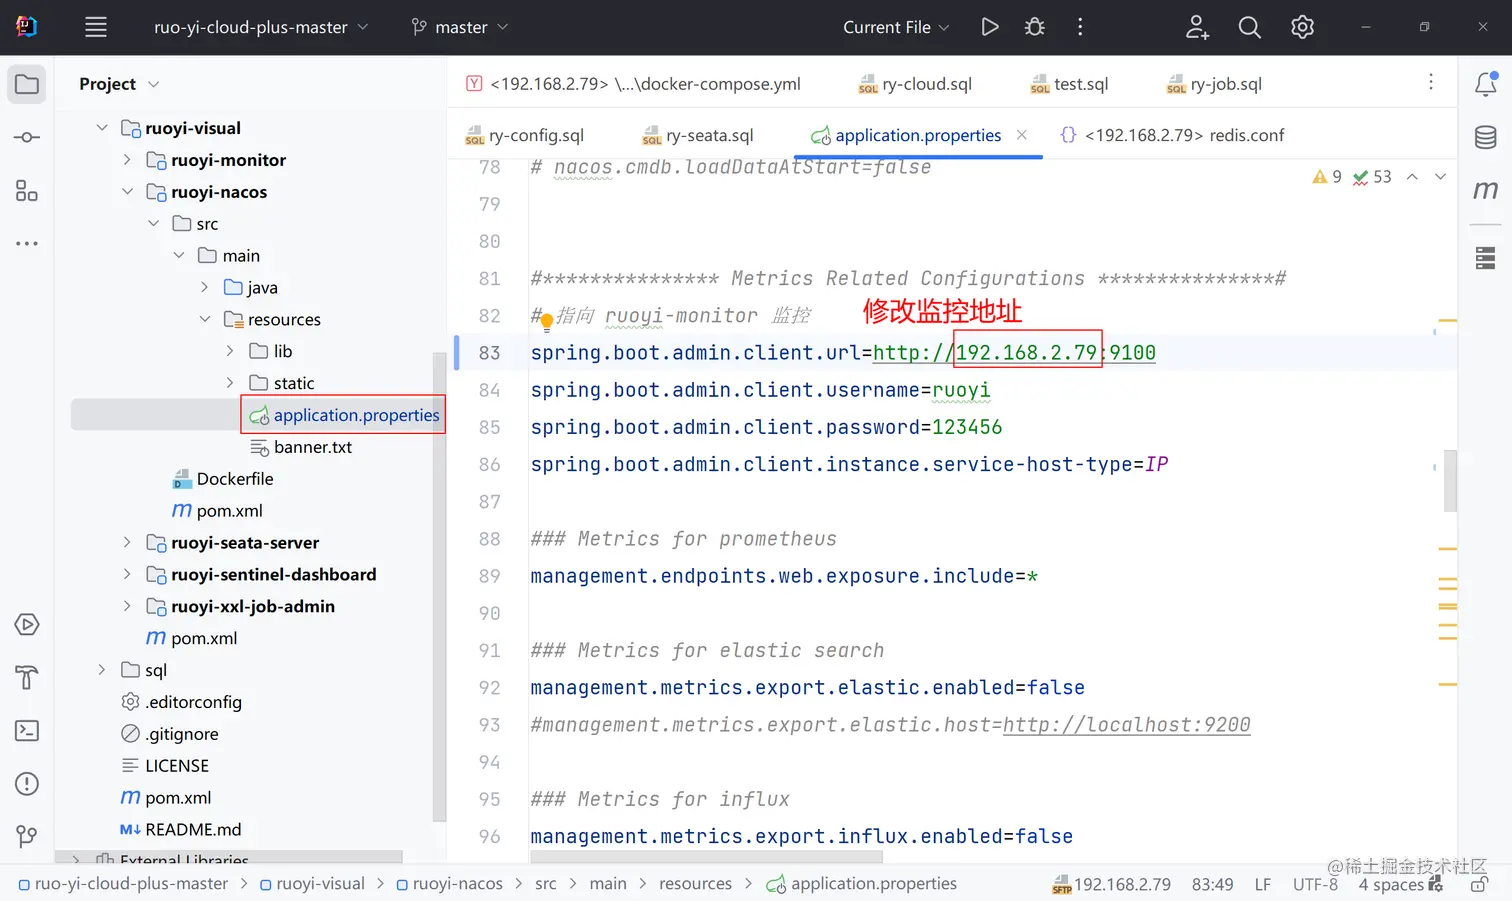Open the Maven tool window
1512x901 pixels.
pos(1486,190)
